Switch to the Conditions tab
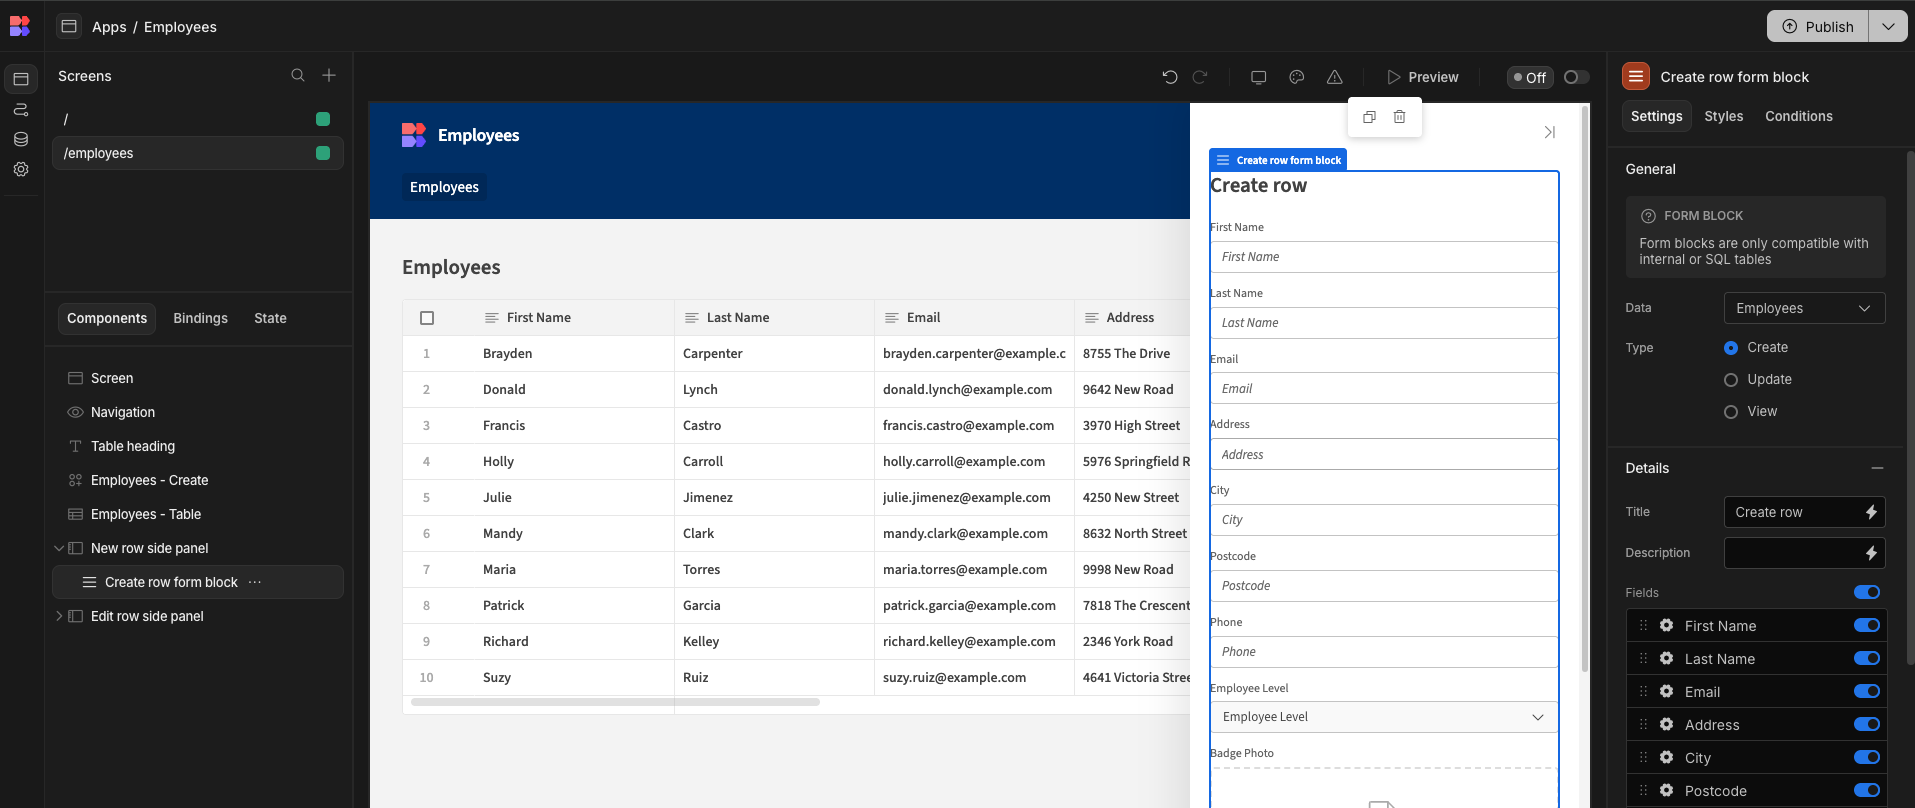This screenshot has height=808, width=1915. 1798,116
